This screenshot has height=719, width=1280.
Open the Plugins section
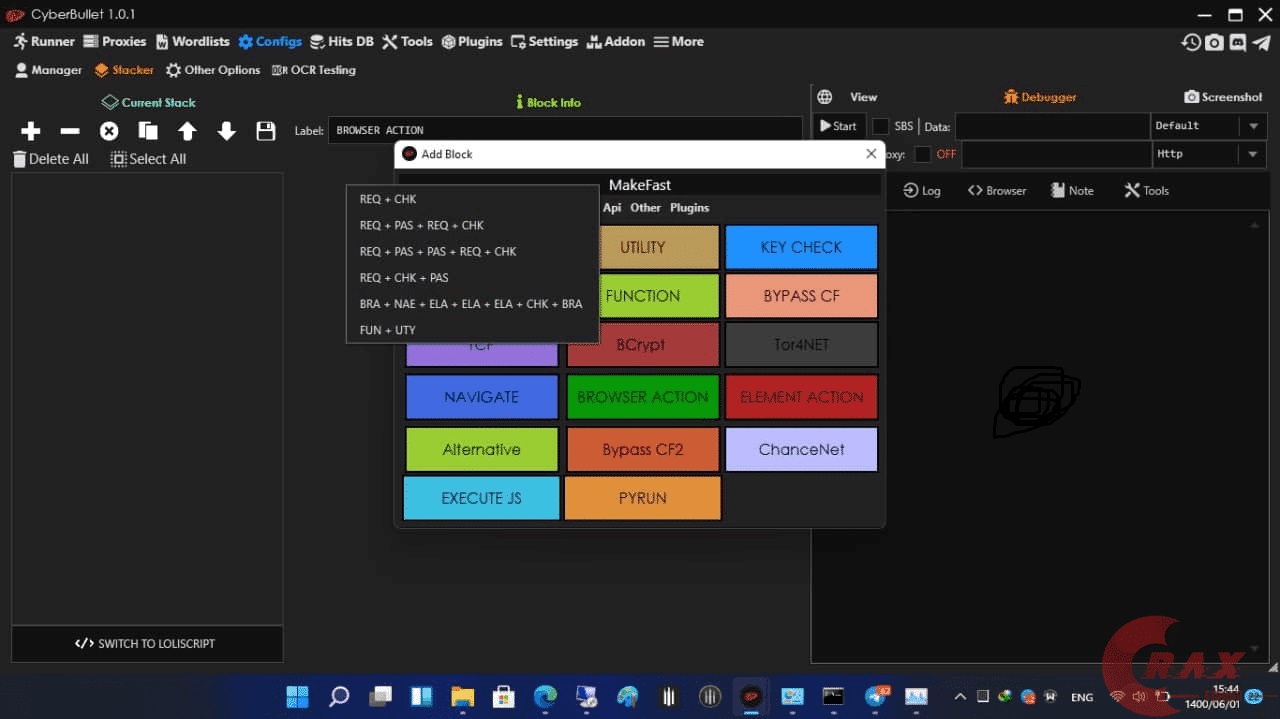coord(472,42)
